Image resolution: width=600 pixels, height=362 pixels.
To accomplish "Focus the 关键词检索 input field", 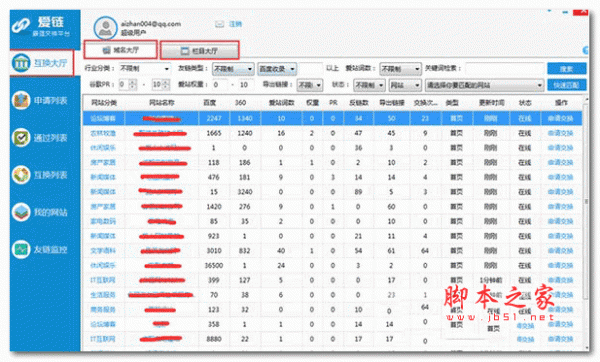I will [504, 69].
